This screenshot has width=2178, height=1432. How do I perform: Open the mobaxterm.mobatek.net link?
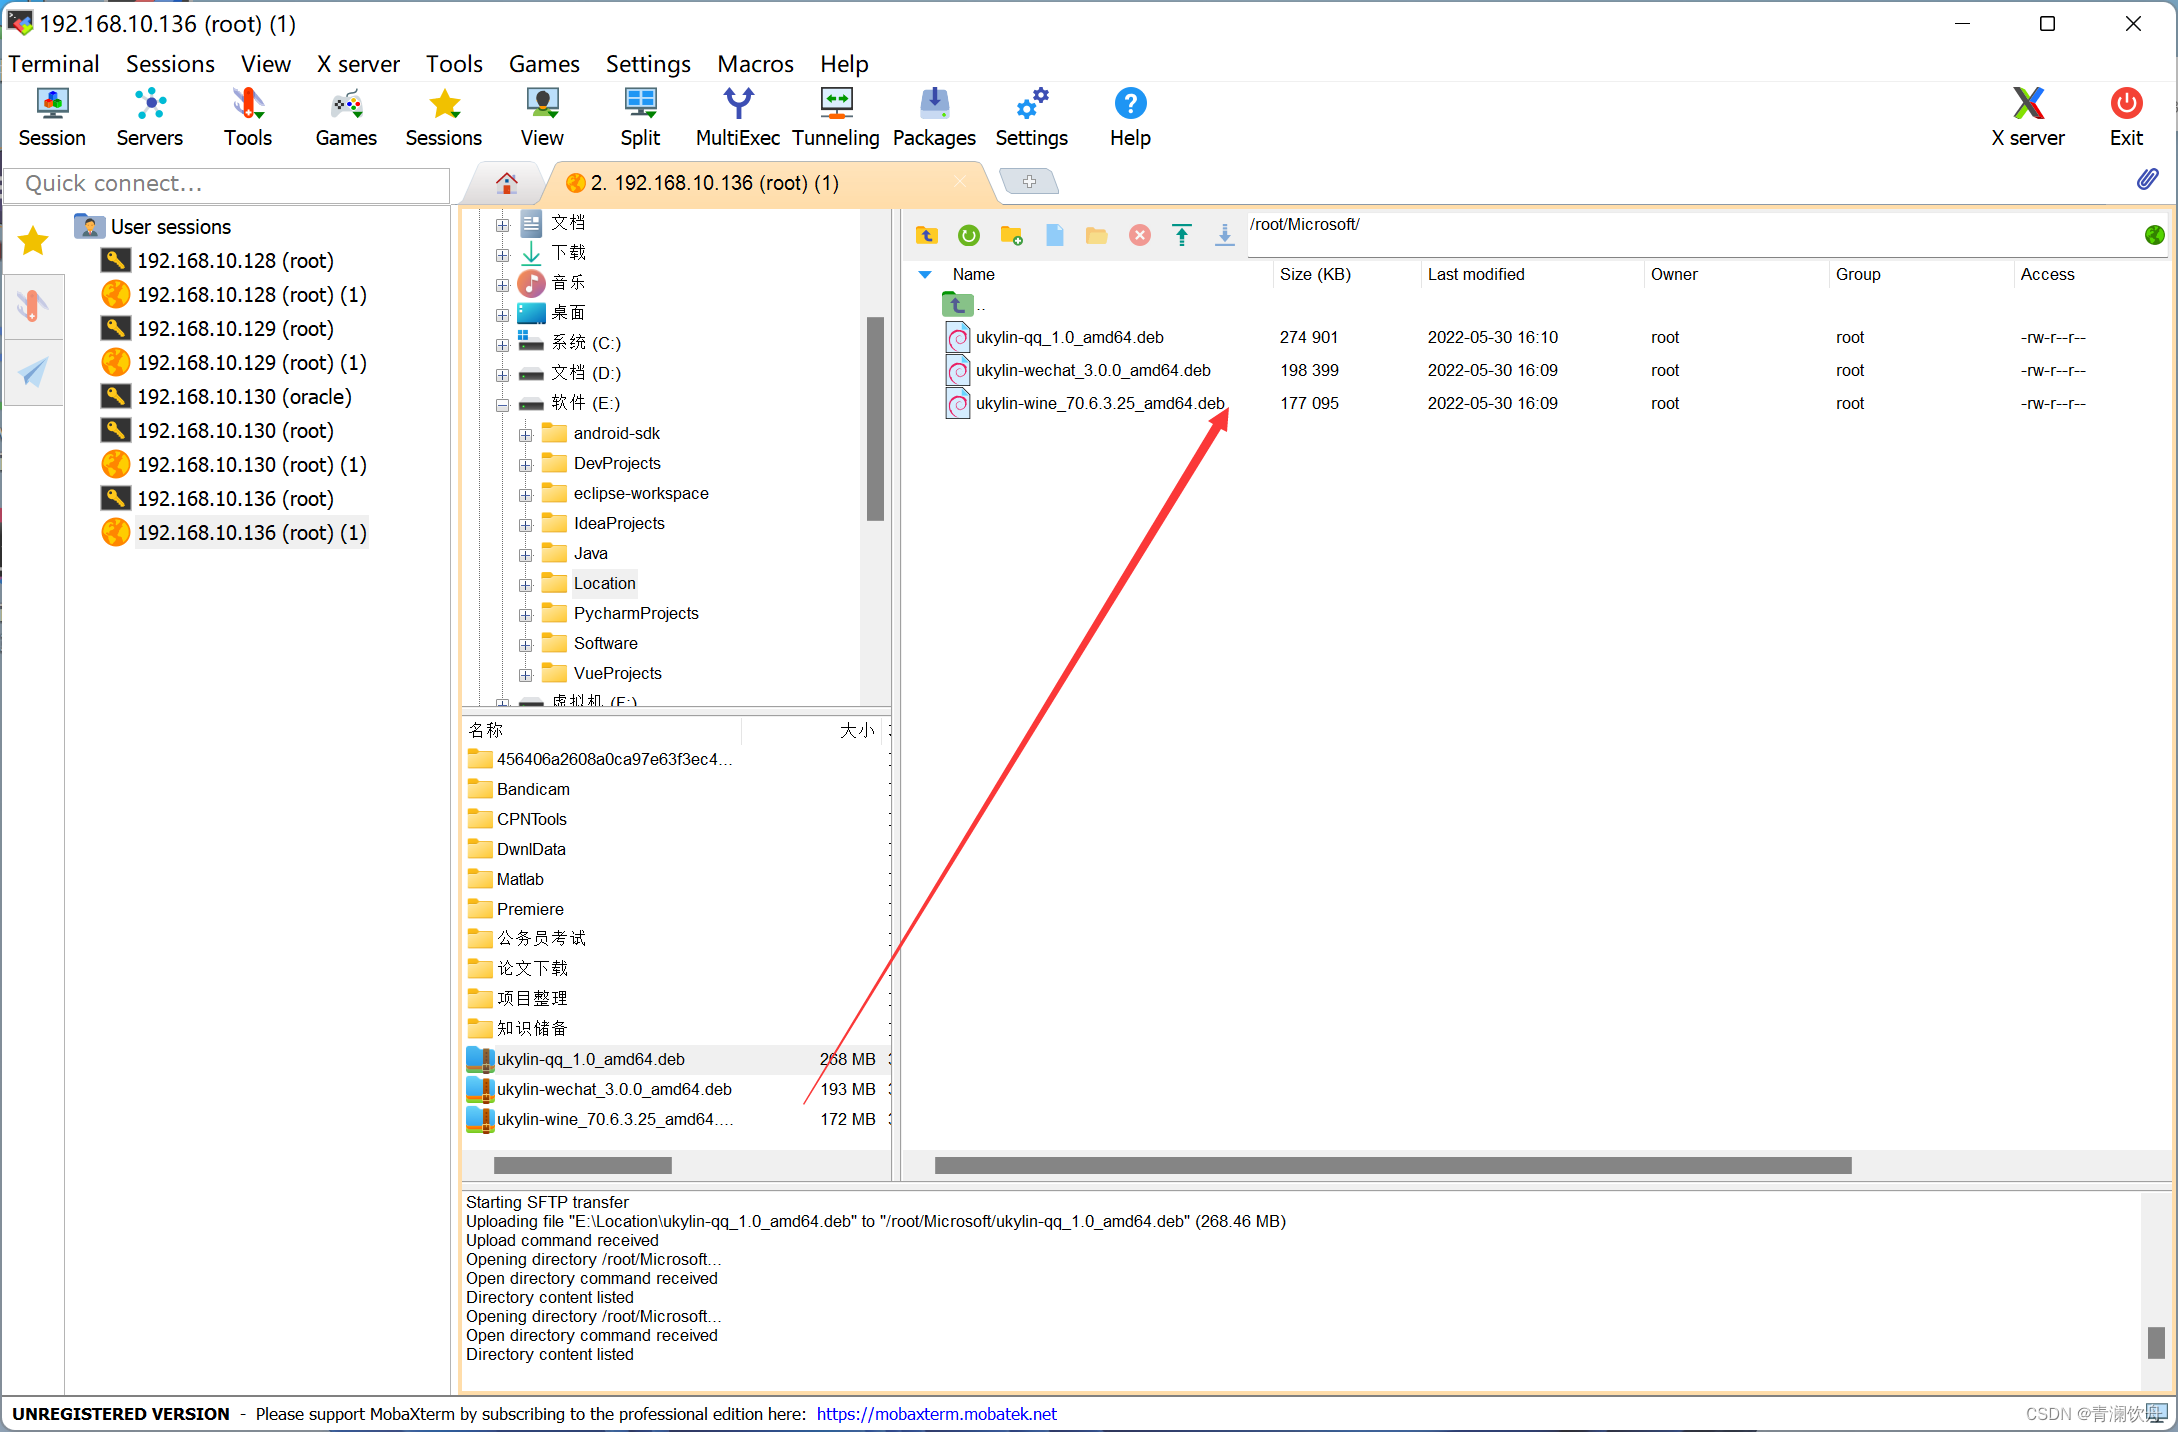point(936,1413)
